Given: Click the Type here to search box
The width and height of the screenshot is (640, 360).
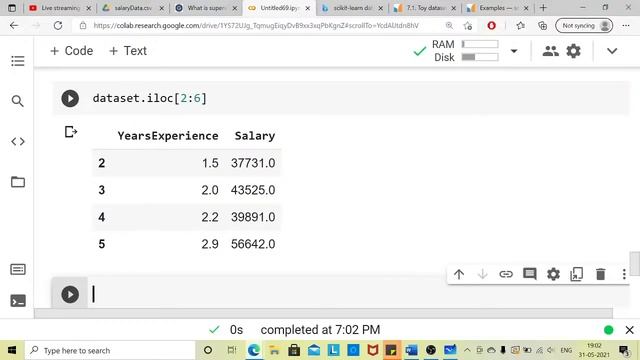Looking at the screenshot, I should [x=111, y=350].
